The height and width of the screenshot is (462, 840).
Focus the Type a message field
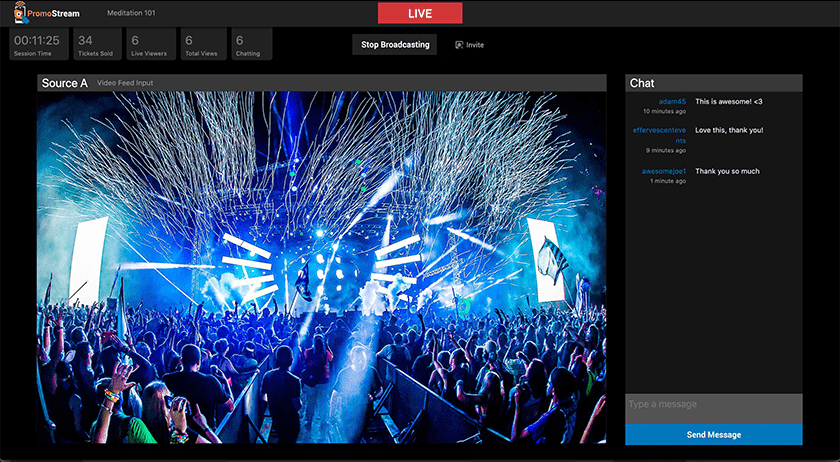[713, 405]
